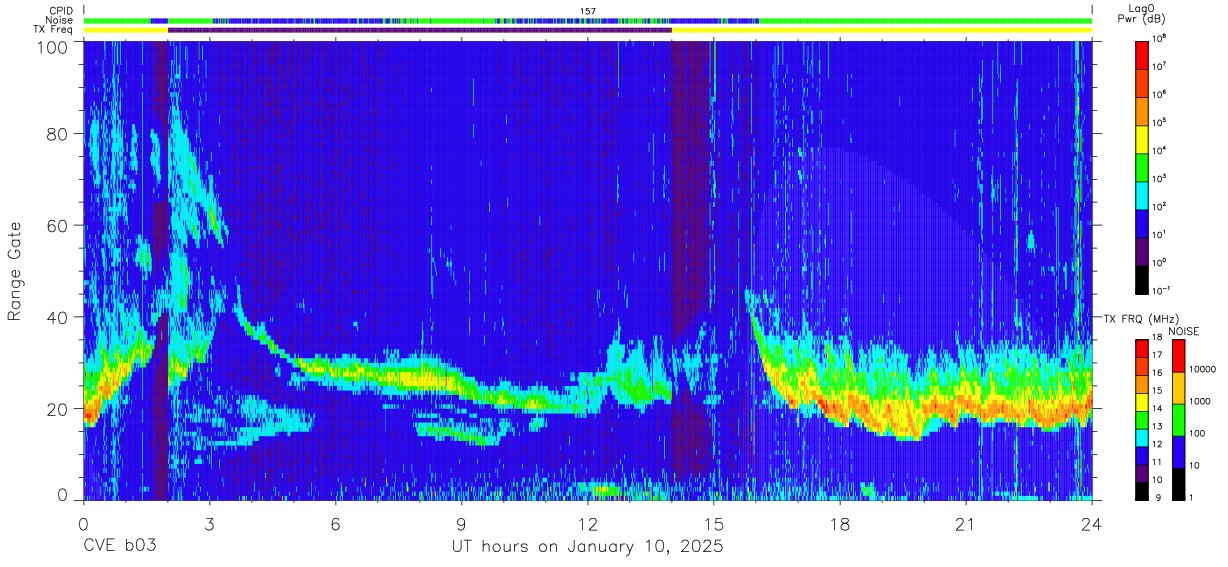Image resolution: width=1228 pixels, height=567 pixels.
Task: Click the UT hour 24 tick label
Action: coord(1091,524)
